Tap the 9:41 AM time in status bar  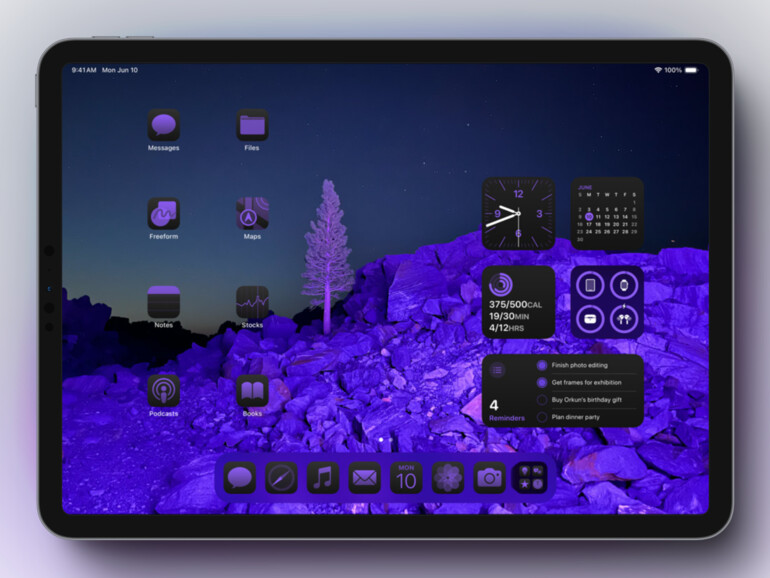click(x=84, y=70)
